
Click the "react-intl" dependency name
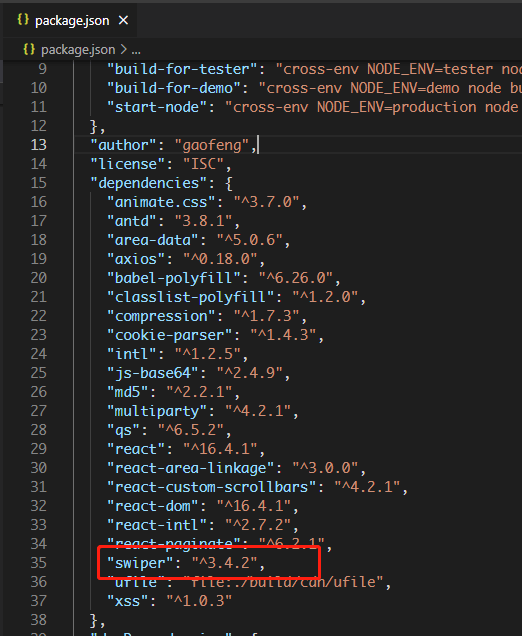157,525
